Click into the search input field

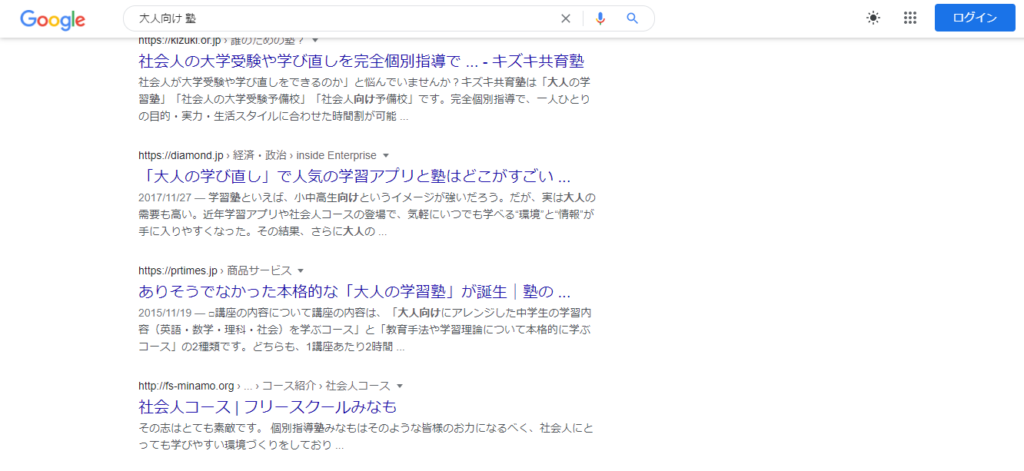coord(340,18)
